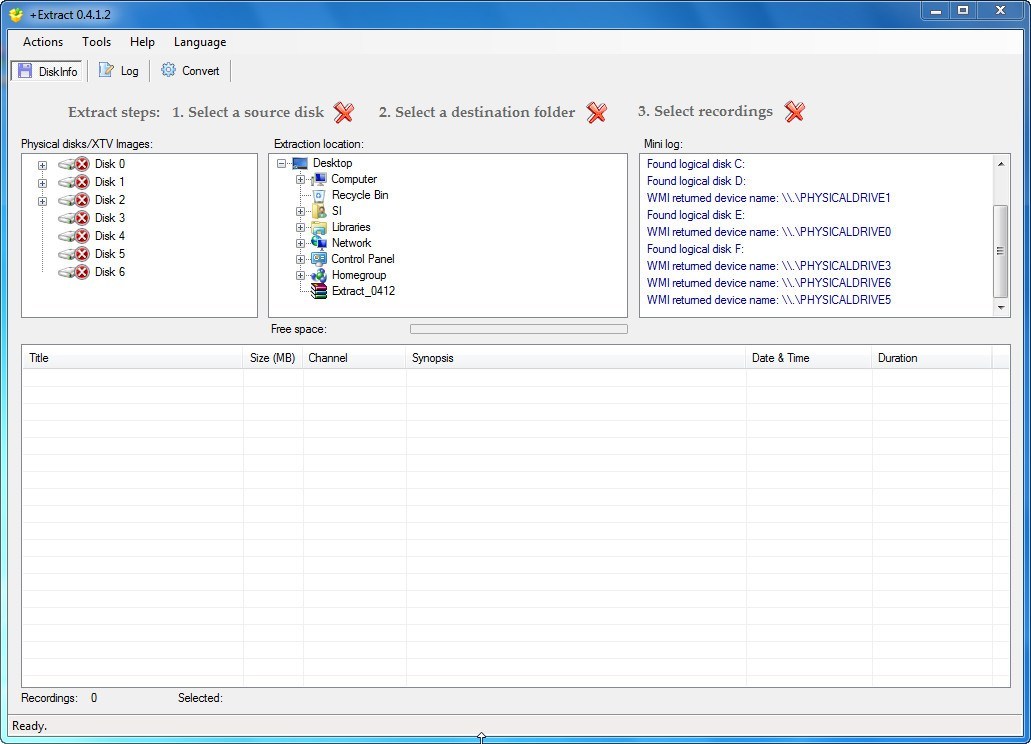Select the Disk 6 drive icon
This screenshot has height=744, width=1031.
(74, 272)
